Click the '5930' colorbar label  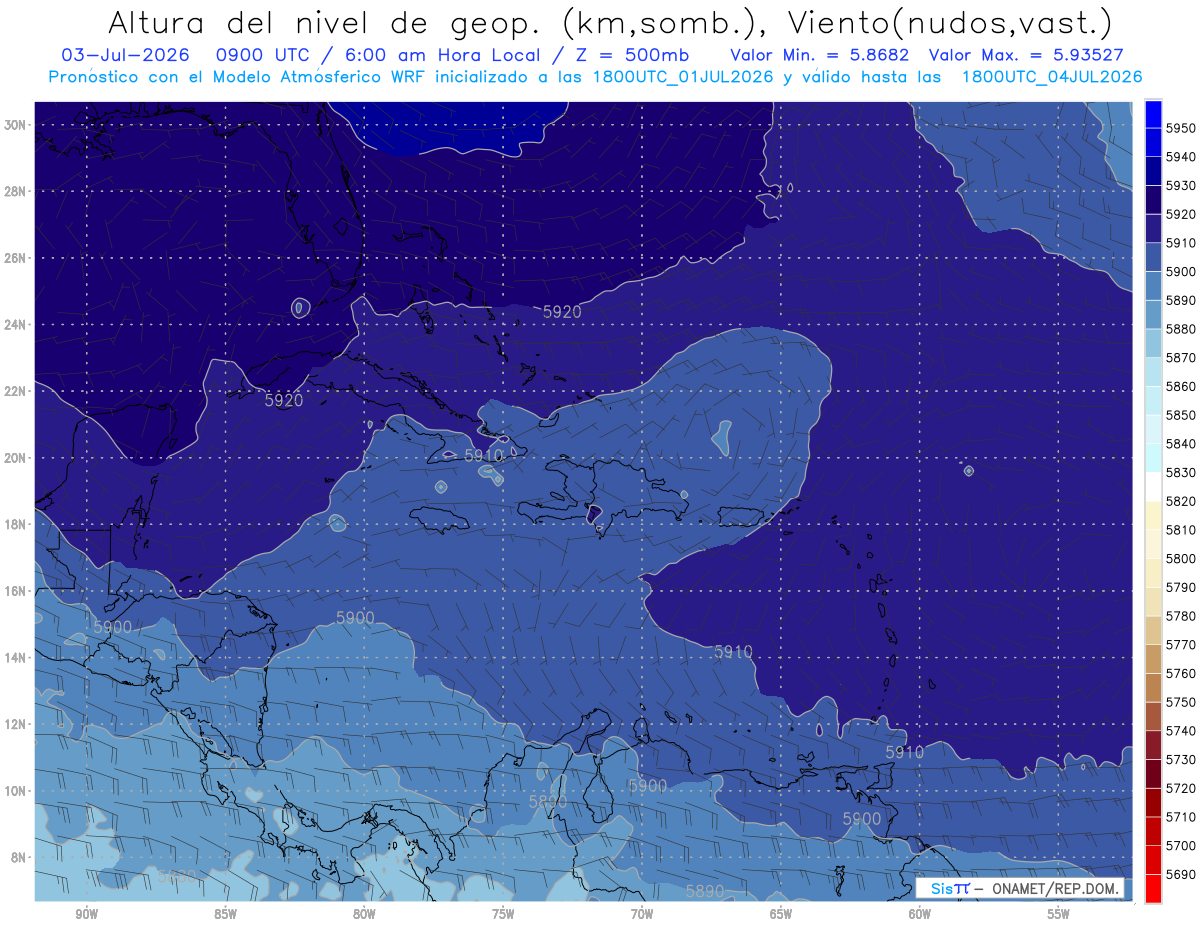pos(1180,185)
